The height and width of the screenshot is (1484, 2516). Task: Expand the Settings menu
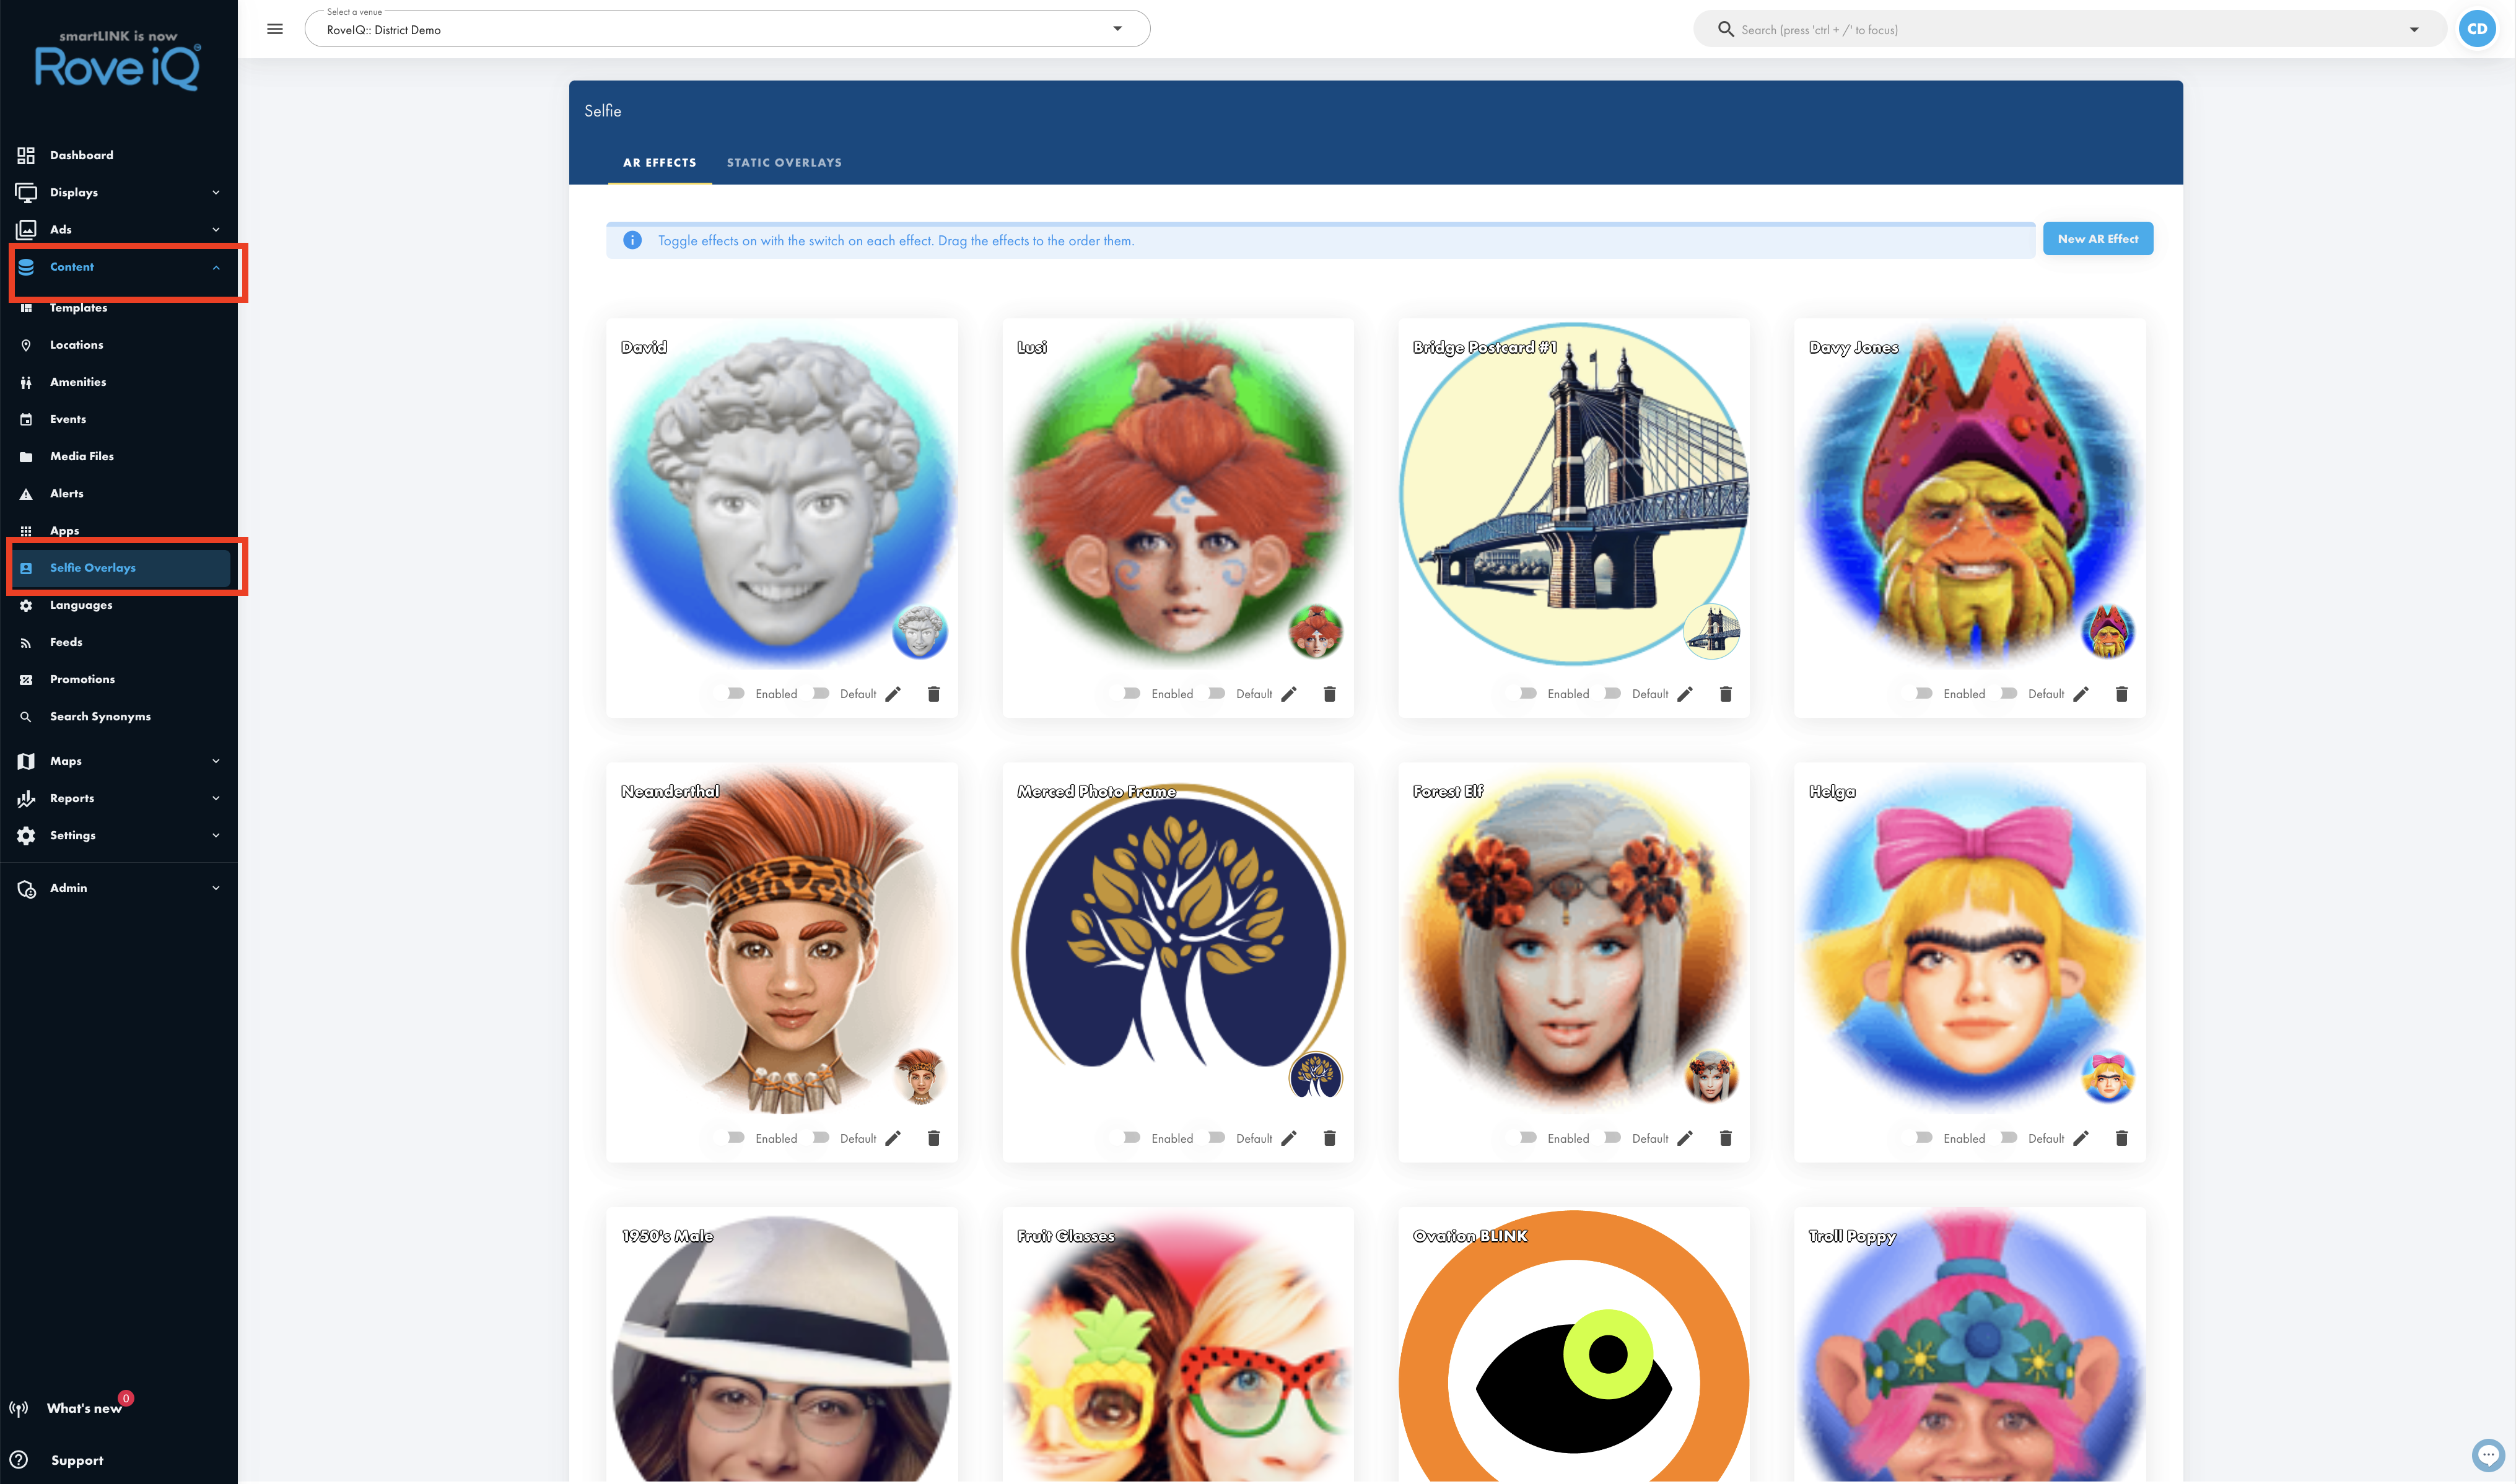click(119, 835)
